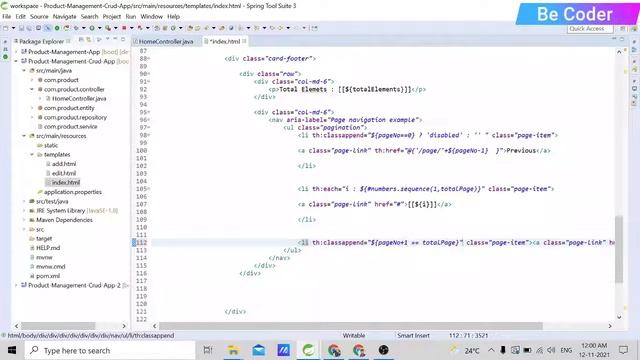640x360 pixels.
Task: Open the Navigate menu
Action: point(64,17)
